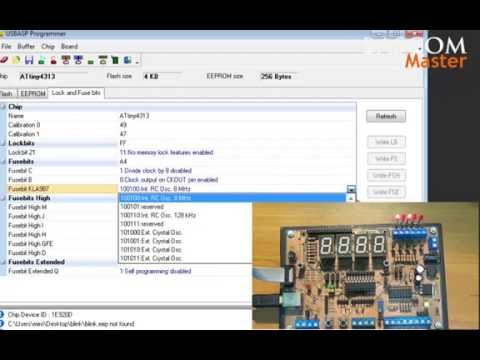The width and height of the screenshot is (480, 360).
Task: Open the File menu
Action: [6, 46]
